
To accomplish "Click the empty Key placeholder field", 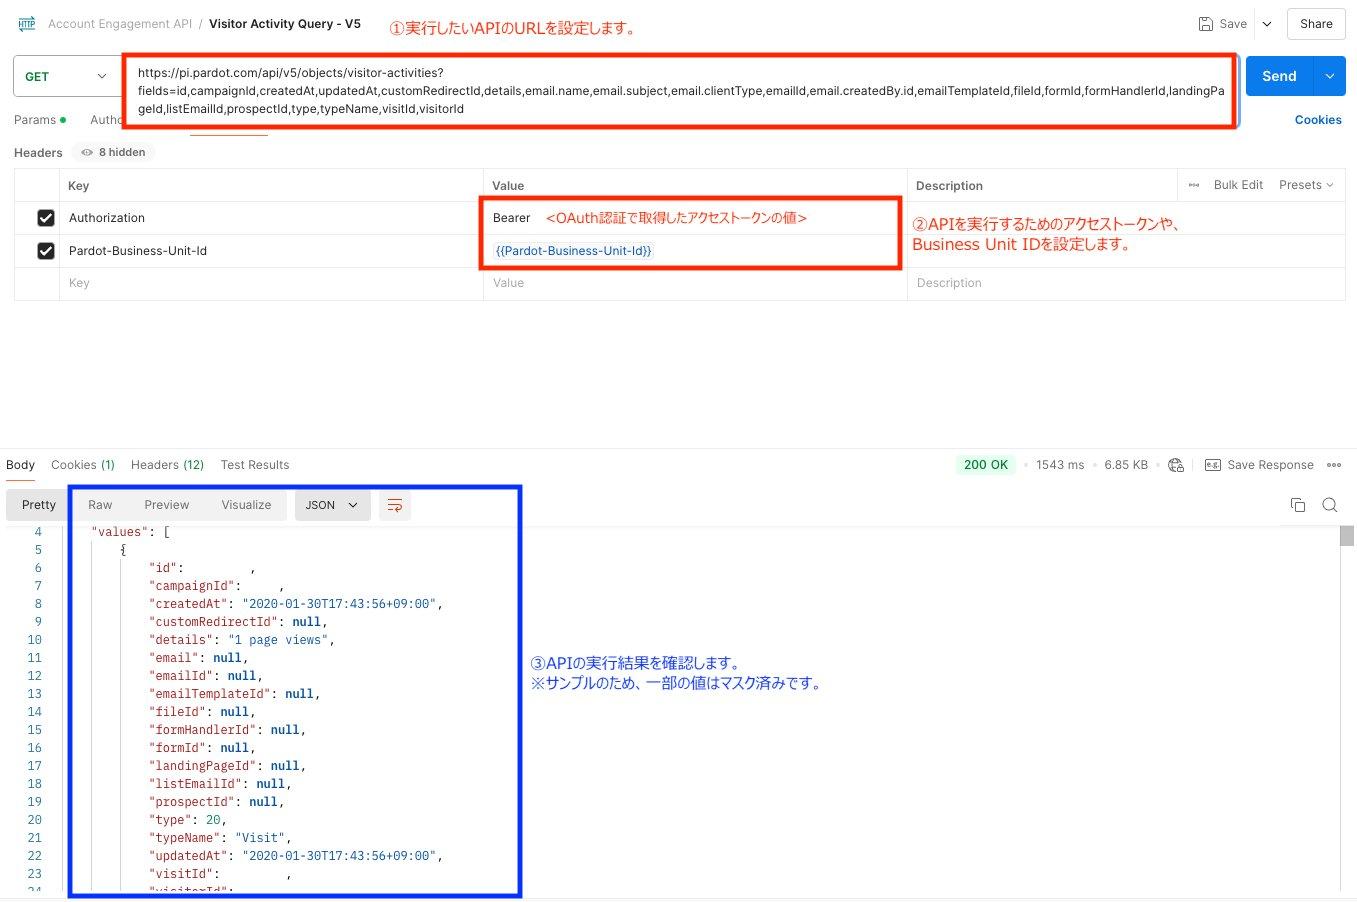I will [x=271, y=284].
